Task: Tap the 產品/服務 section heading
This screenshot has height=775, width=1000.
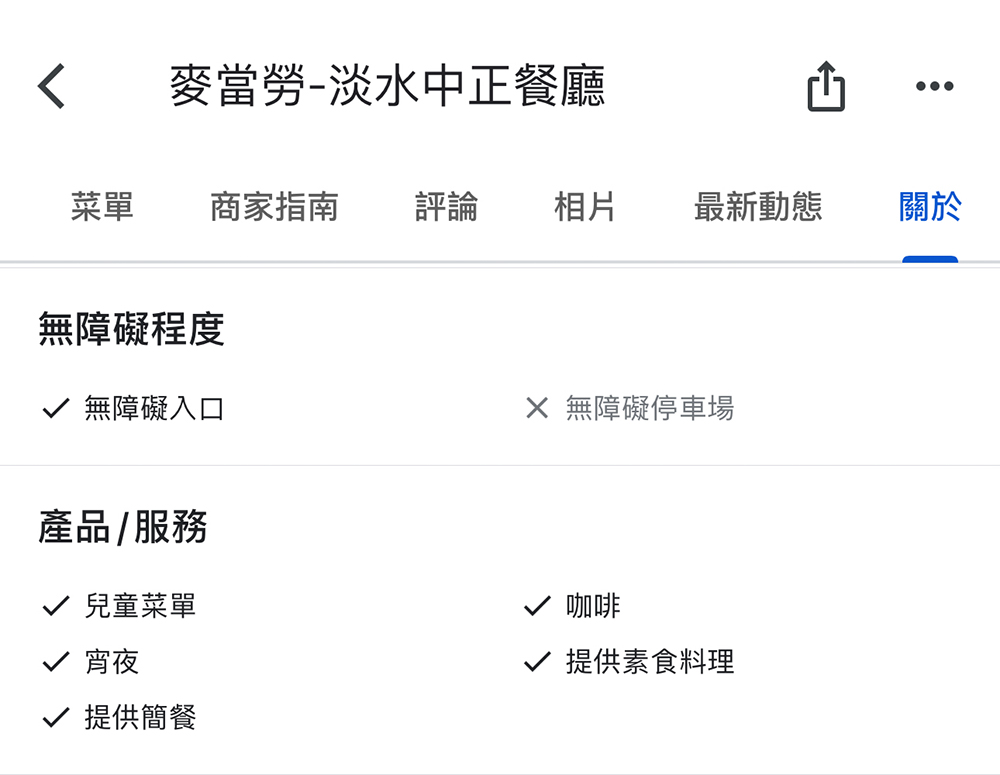Action: (123, 528)
